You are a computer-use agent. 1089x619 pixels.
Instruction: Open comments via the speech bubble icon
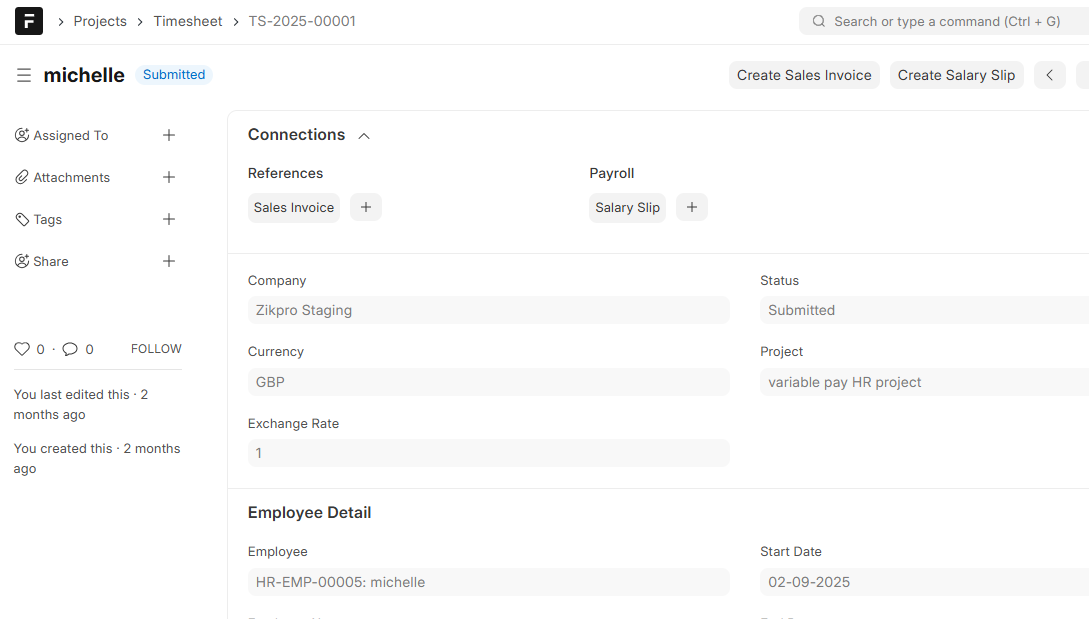tap(70, 349)
